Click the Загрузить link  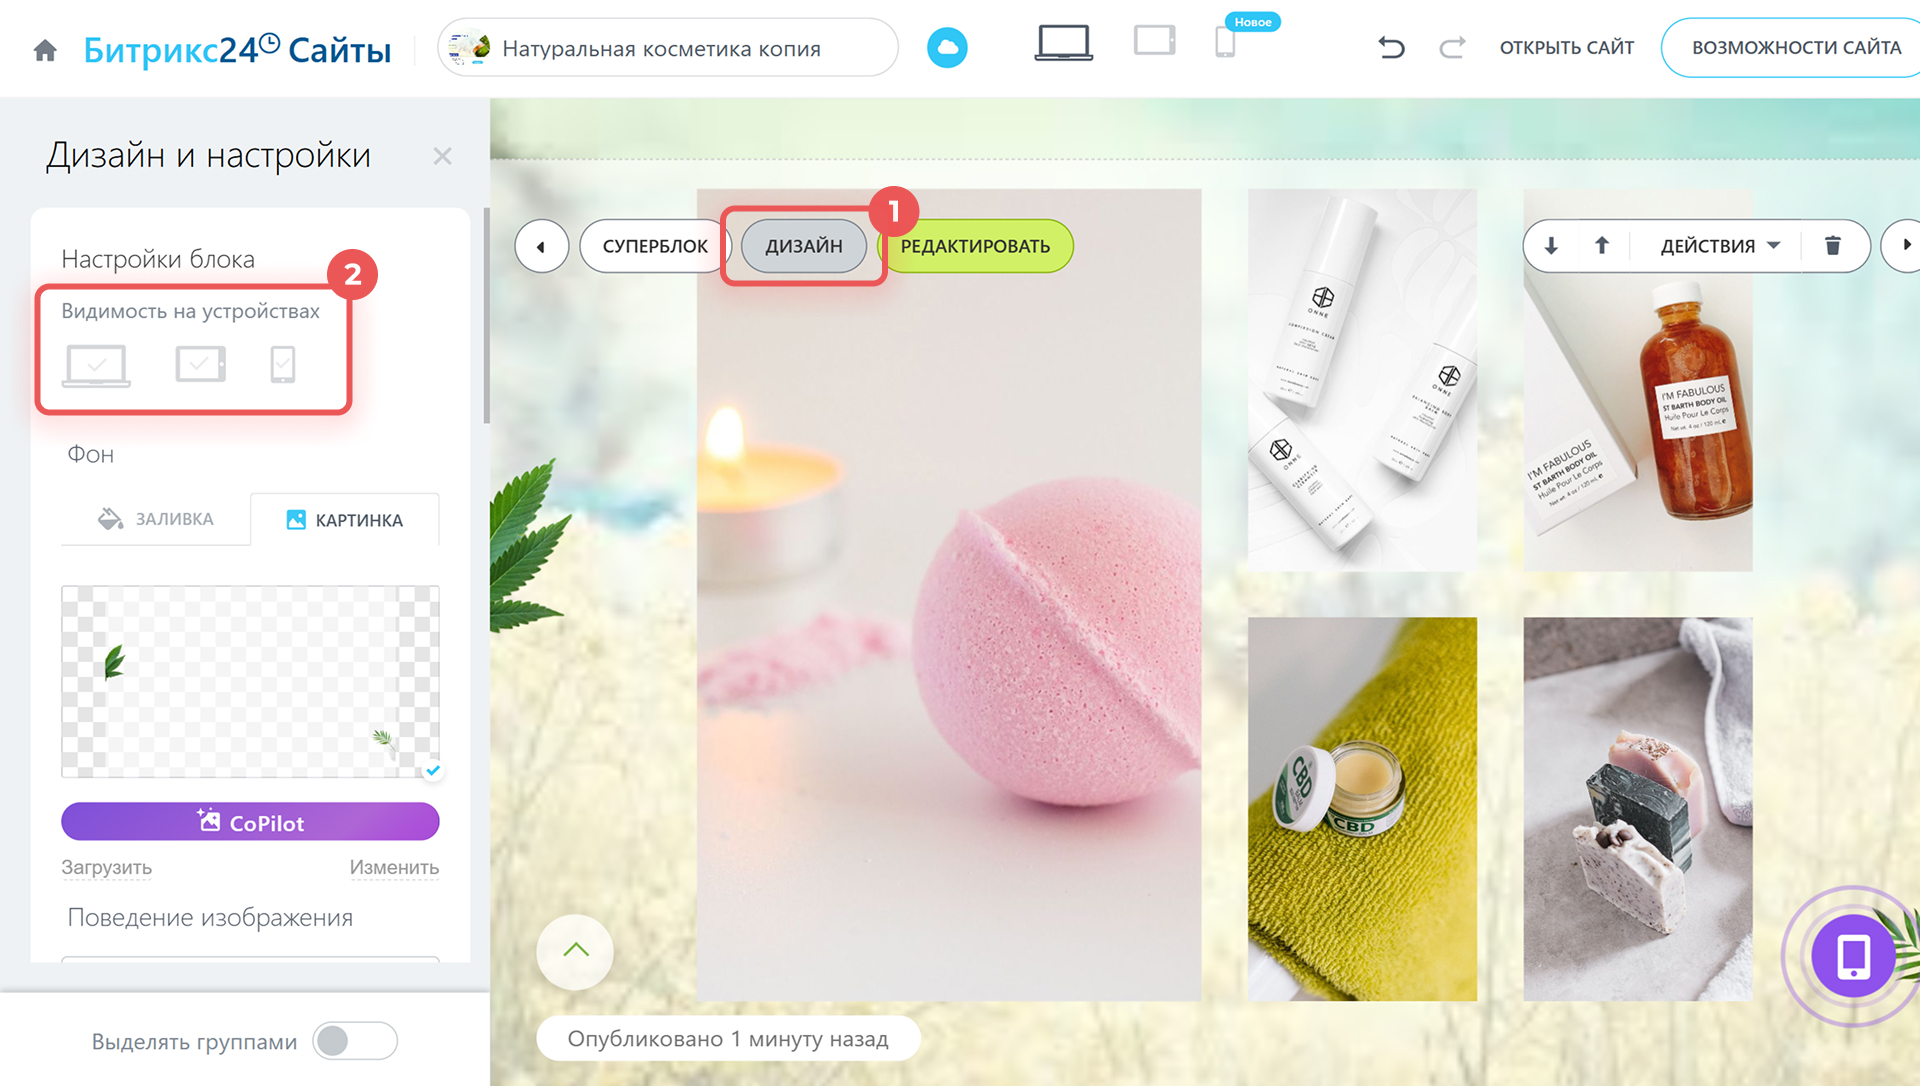click(x=106, y=867)
